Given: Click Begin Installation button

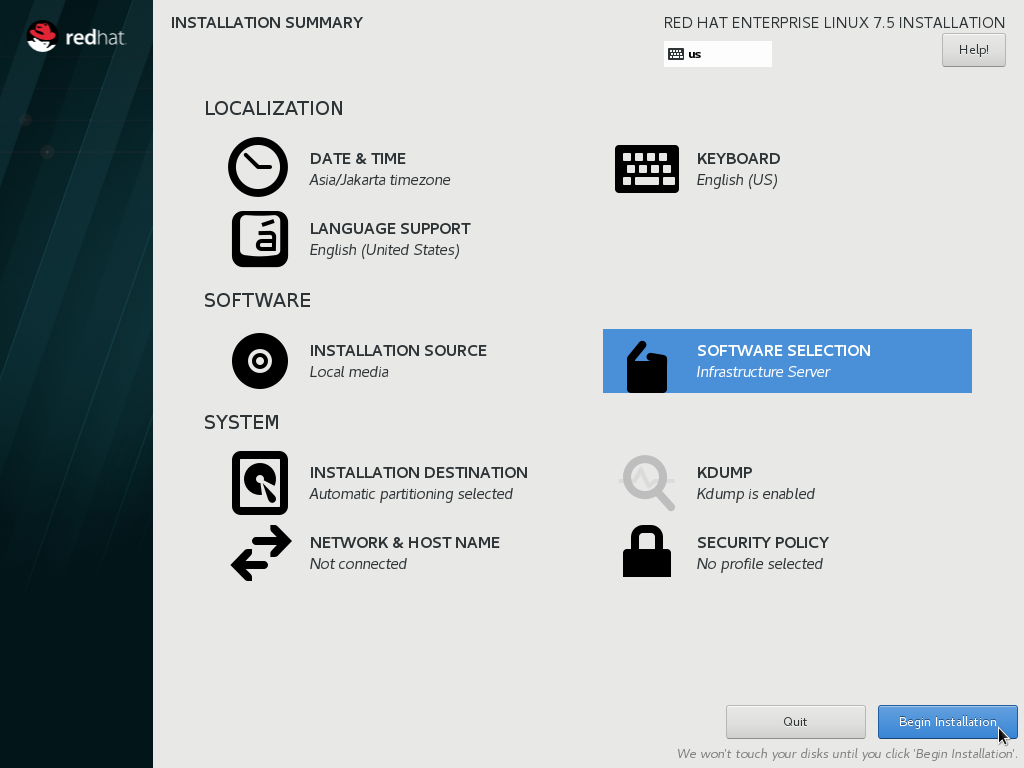Looking at the screenshot, I should [948, 722].
